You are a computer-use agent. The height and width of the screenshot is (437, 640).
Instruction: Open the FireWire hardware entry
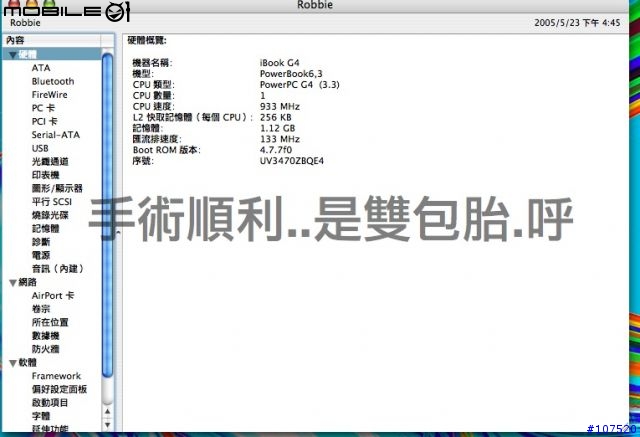click(49, 95)
